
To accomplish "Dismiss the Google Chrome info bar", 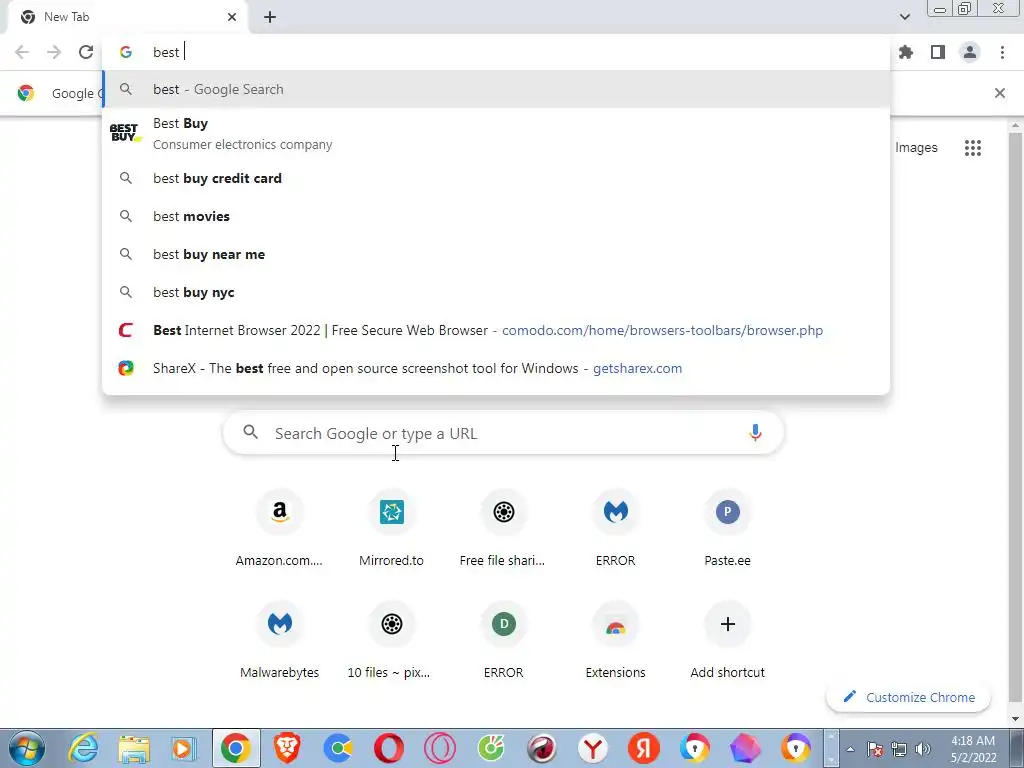I will [999, 93].
